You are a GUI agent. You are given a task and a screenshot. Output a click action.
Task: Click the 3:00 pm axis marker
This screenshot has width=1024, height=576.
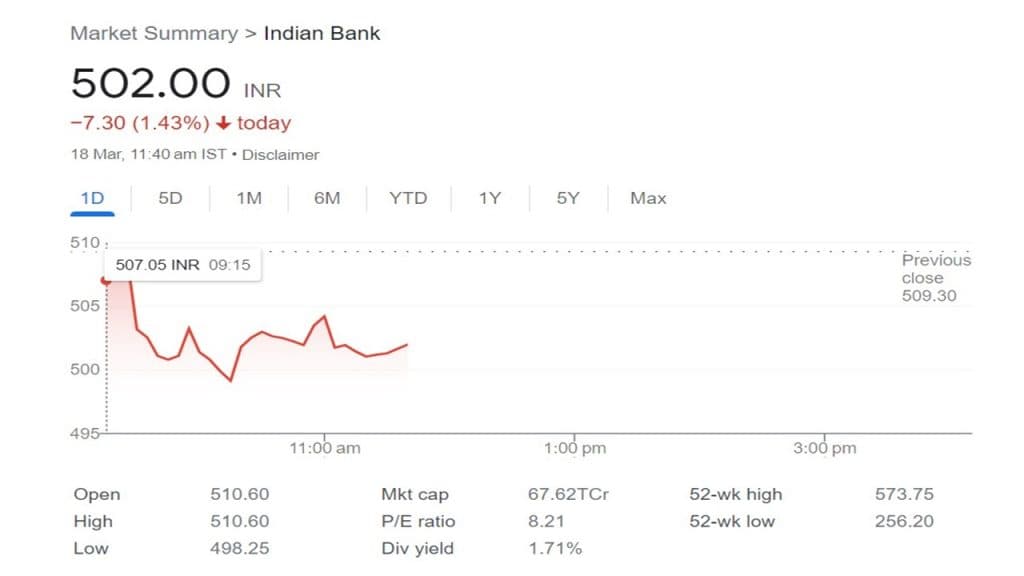[825, 448]
